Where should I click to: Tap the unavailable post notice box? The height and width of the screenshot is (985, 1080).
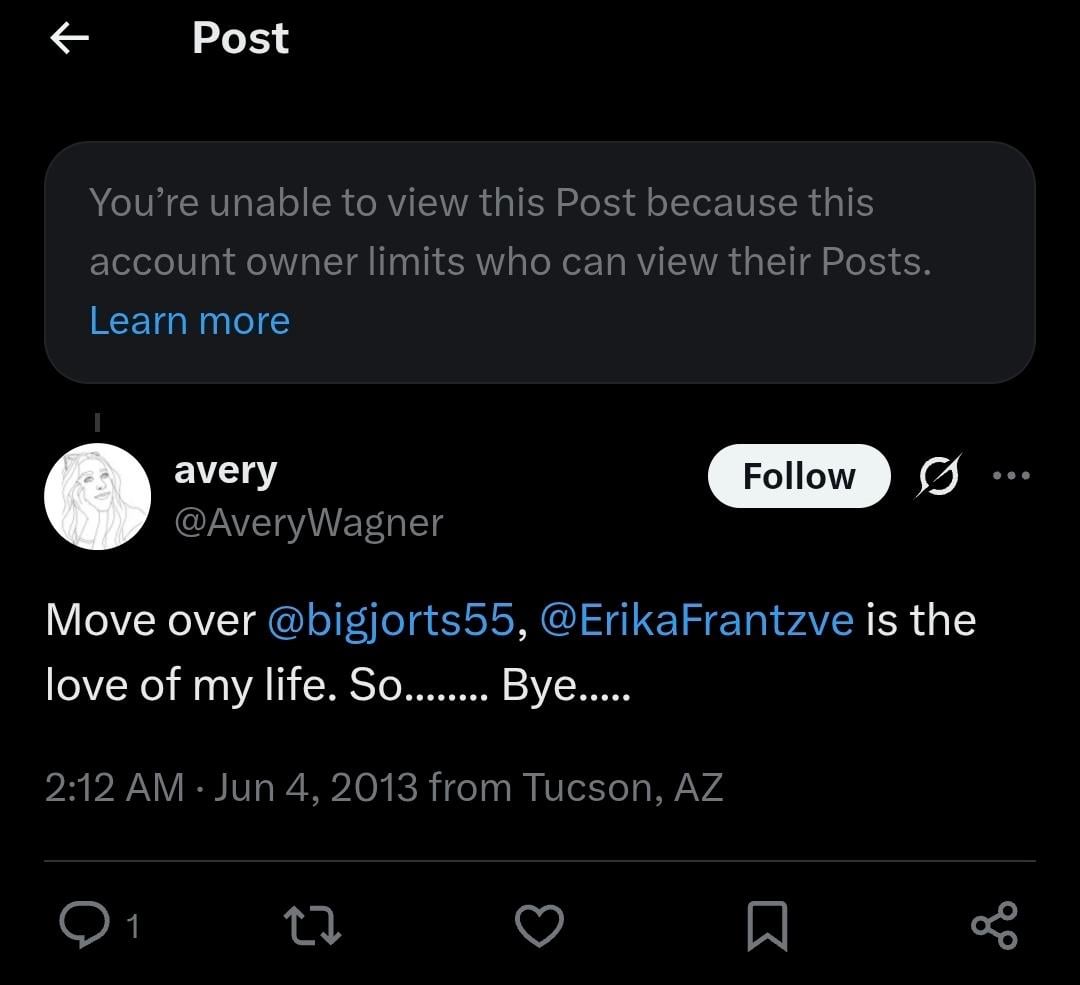[540, 262]
